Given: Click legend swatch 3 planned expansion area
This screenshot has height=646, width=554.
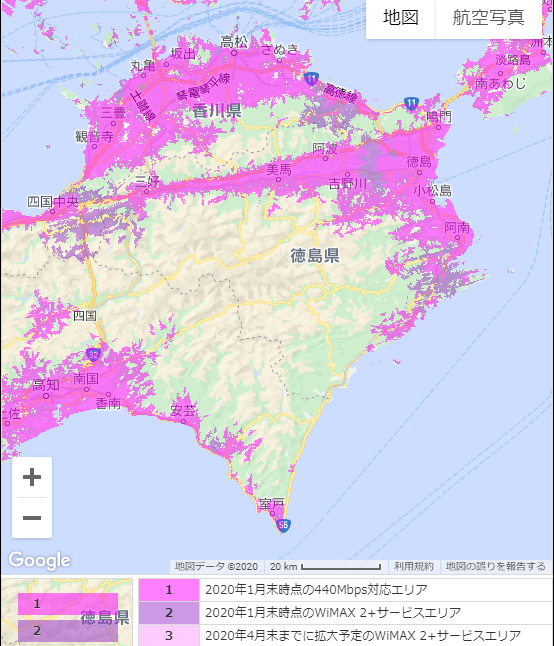Looking at the screenshot, I should pos(169,635).
